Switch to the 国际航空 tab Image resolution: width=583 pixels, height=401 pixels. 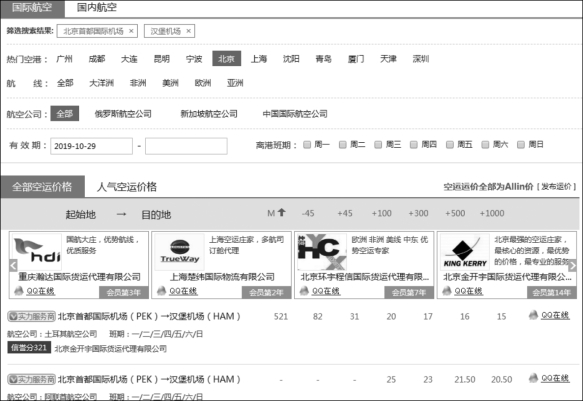[x=32, y=8]
